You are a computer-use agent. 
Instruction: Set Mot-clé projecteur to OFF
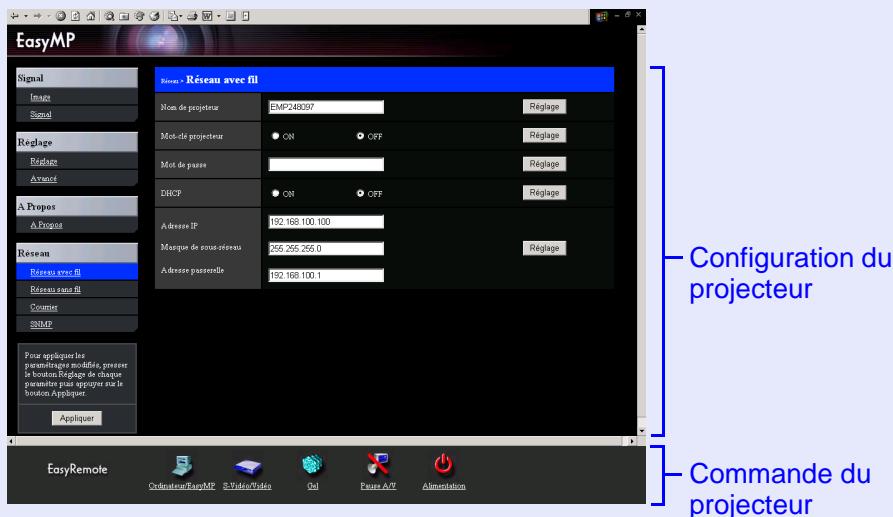point(361,136)
